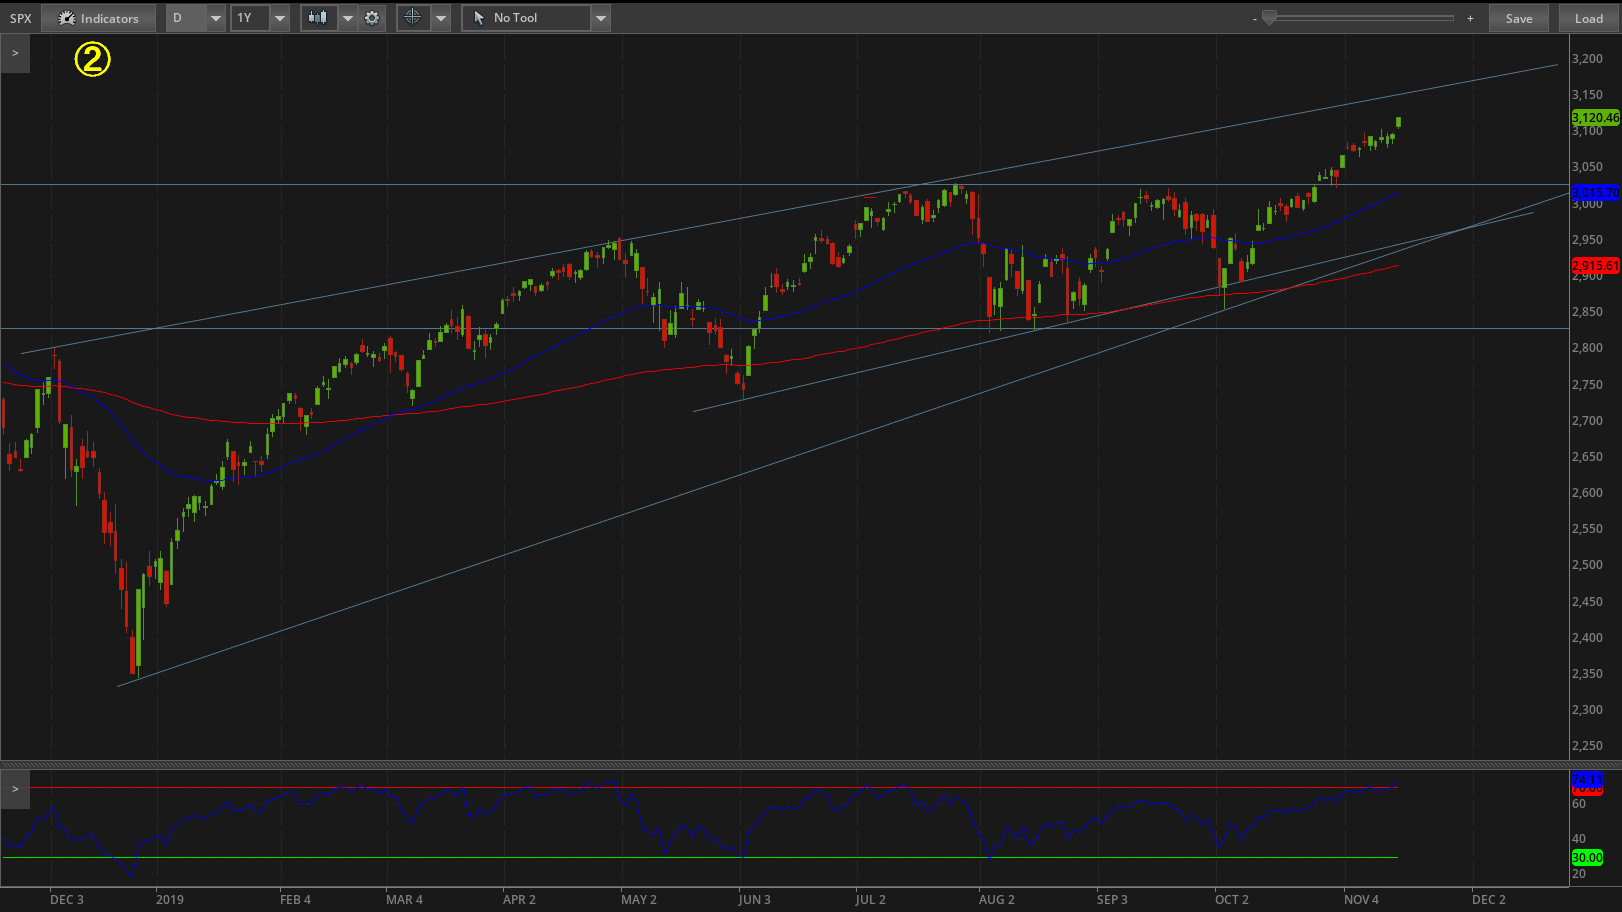Viewport: 1622px width, 912px height.
Task: Click the zoom in plus icon
Action: pos(1470,17)
